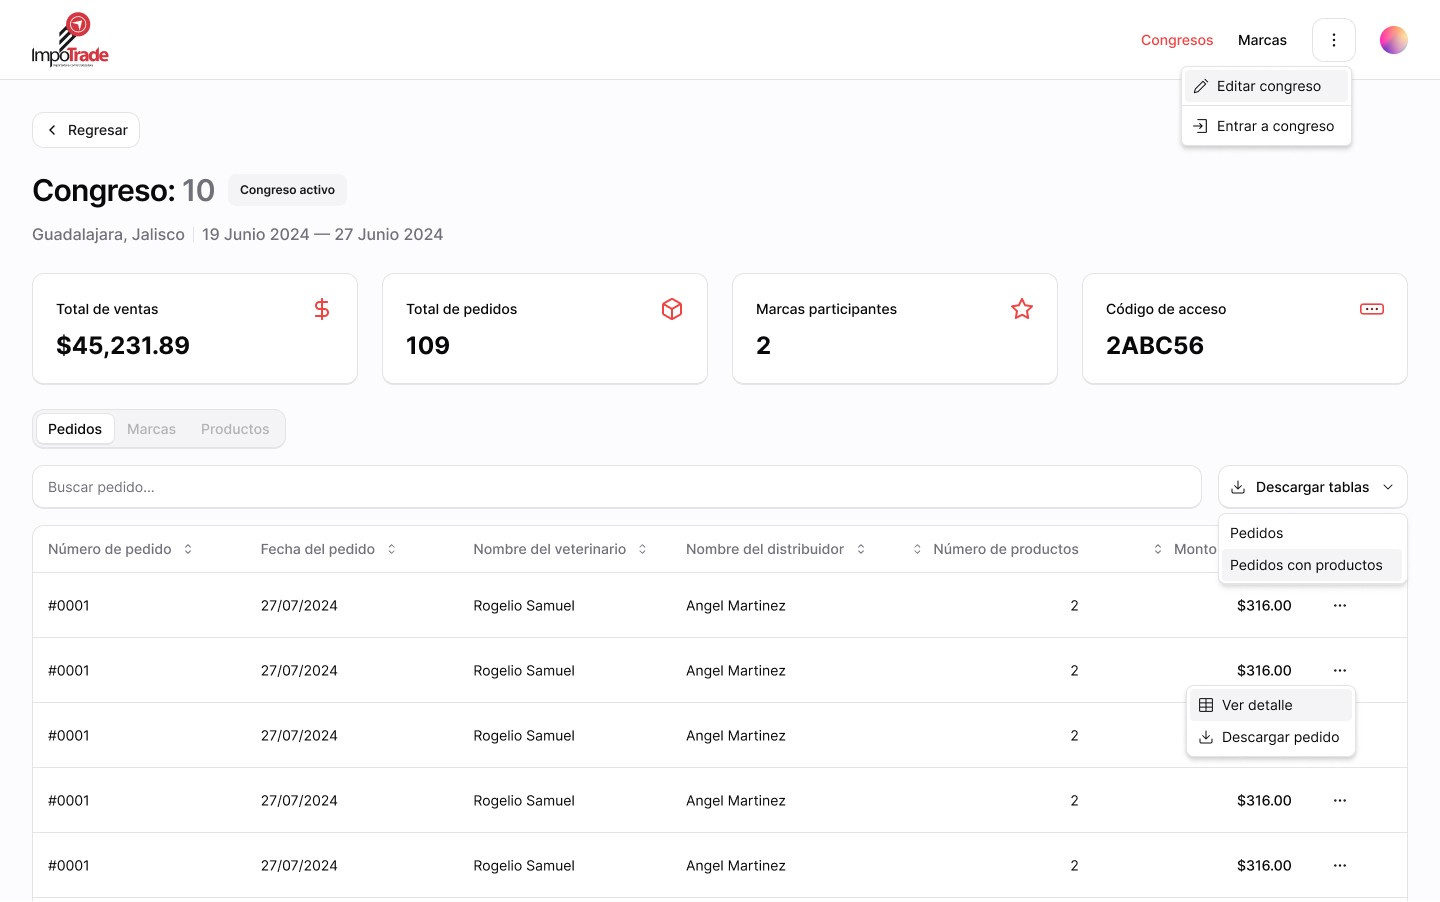Click the box icon in Total de pedidos
Screen dimensions: 1440x902
click(x=672, y=309)
